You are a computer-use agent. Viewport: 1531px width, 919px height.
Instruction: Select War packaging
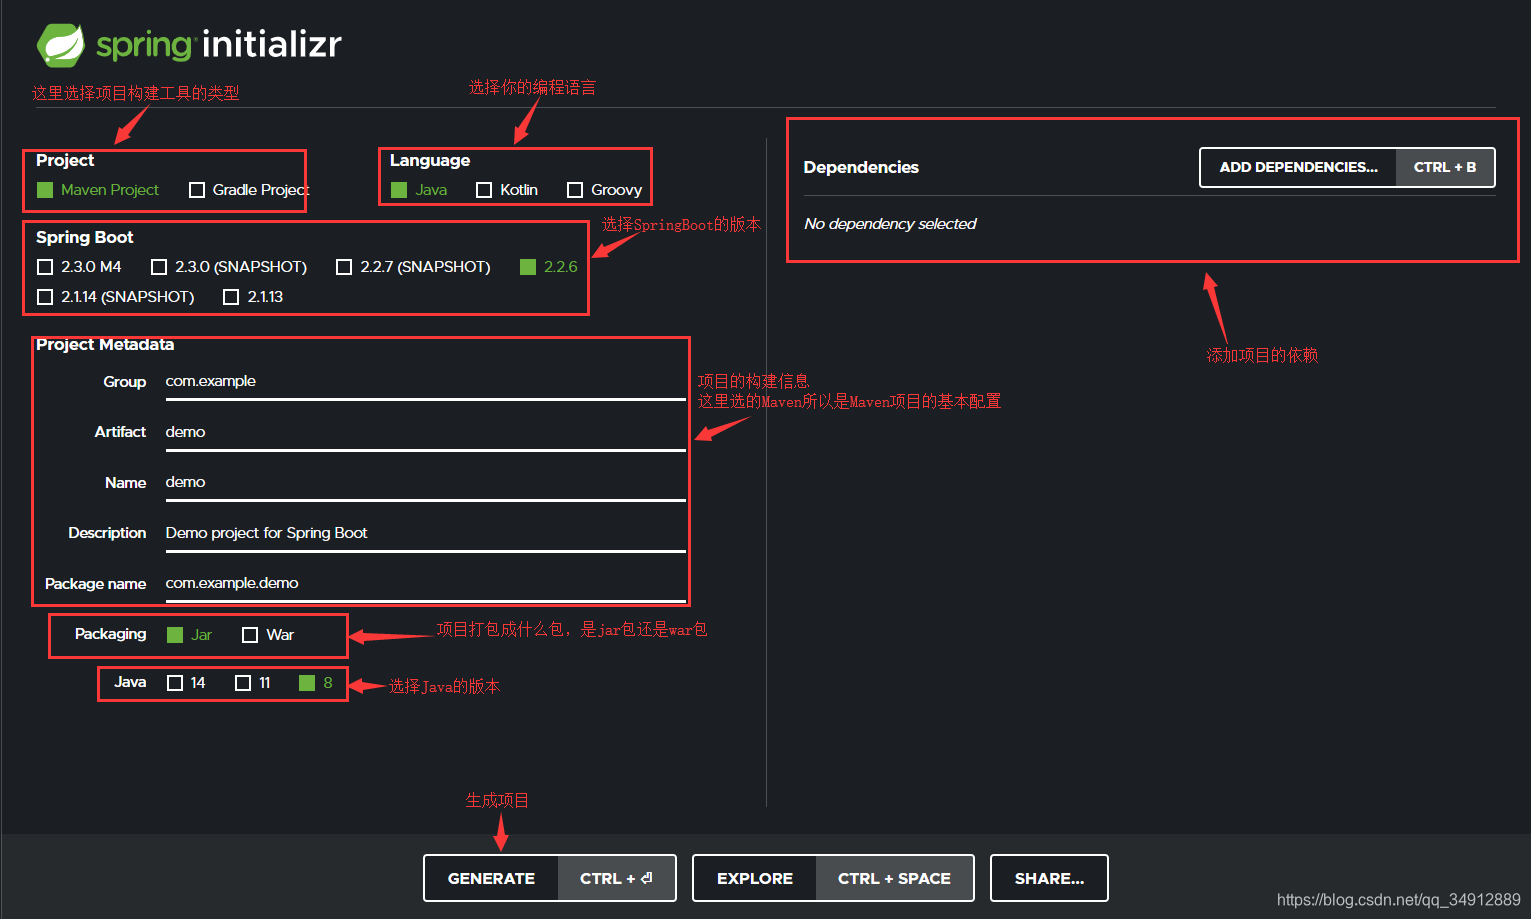click(268, 635)
